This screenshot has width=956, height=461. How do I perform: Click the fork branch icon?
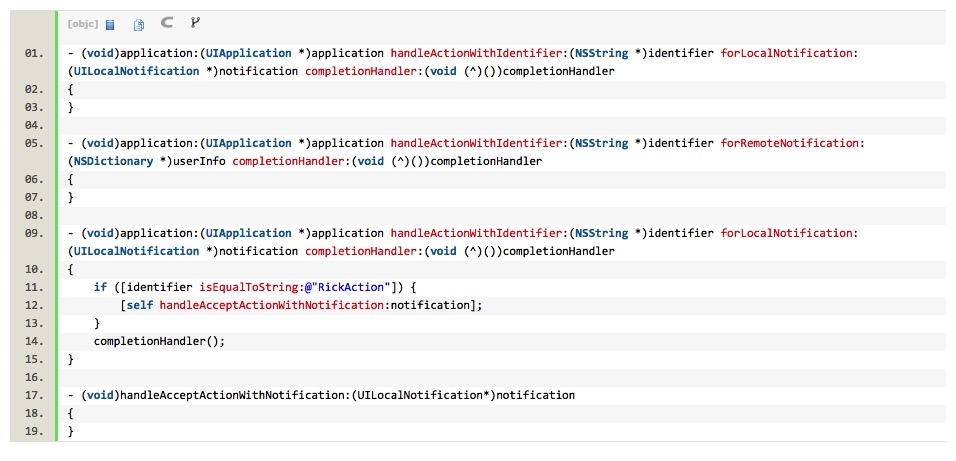(x=195, y=23)
